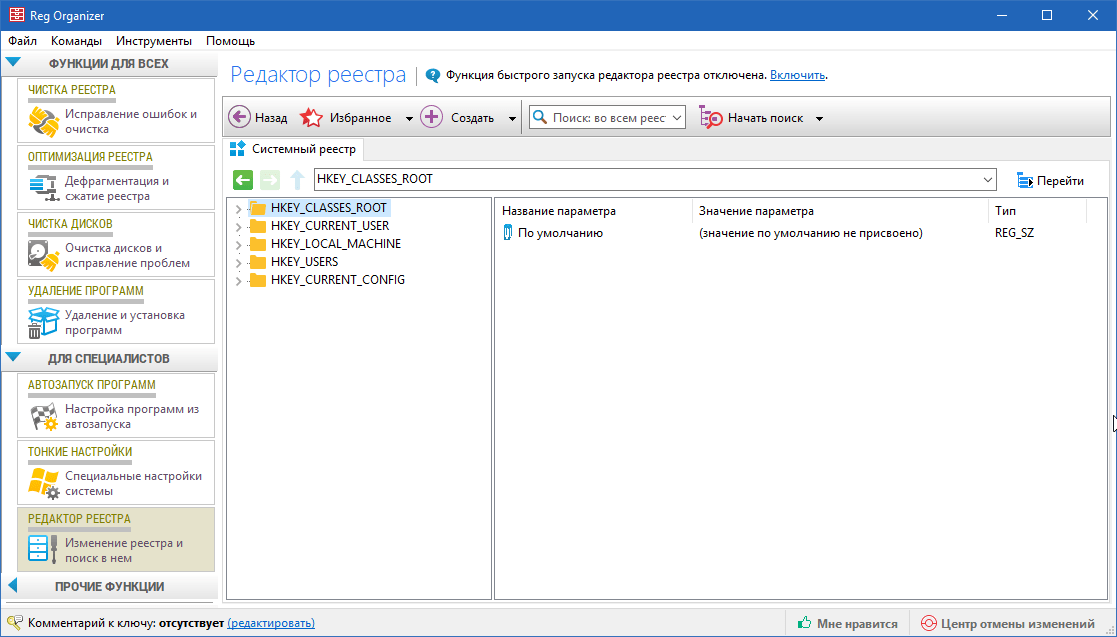Open Uninstall programs trash icon in sidebar

43,323
